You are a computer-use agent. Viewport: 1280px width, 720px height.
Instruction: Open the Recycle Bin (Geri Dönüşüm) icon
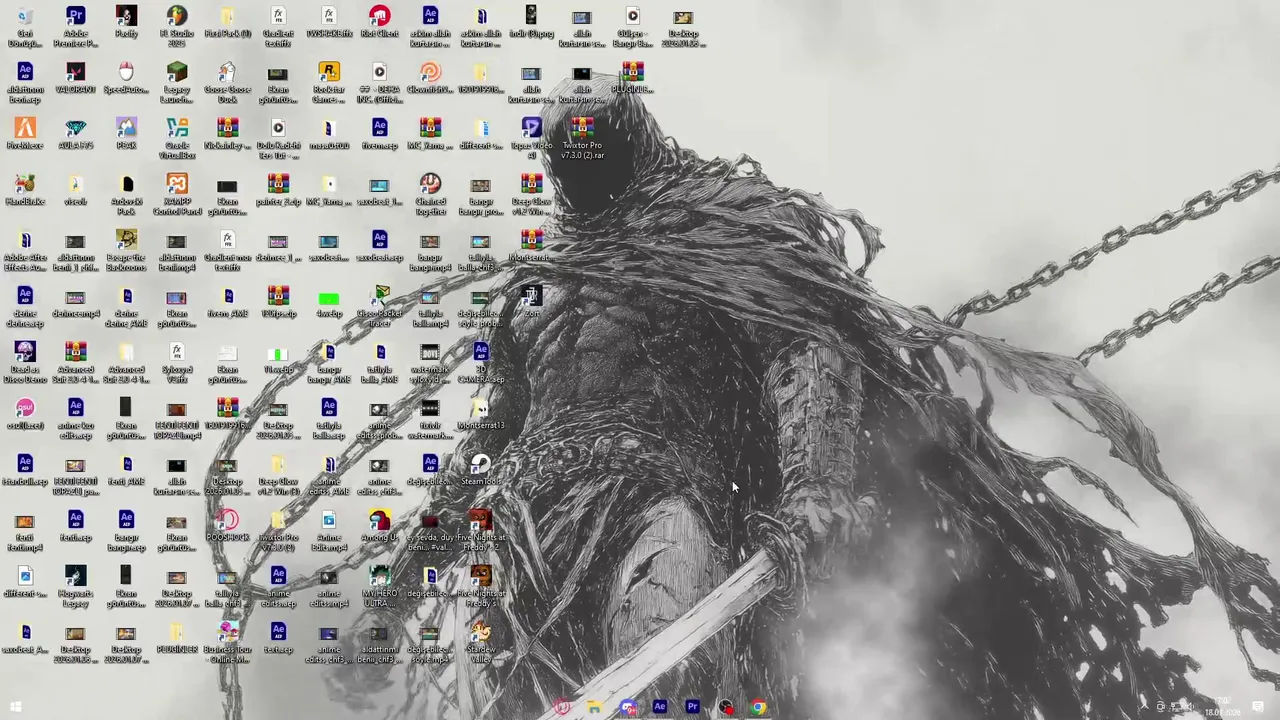(x=25, y=26)
